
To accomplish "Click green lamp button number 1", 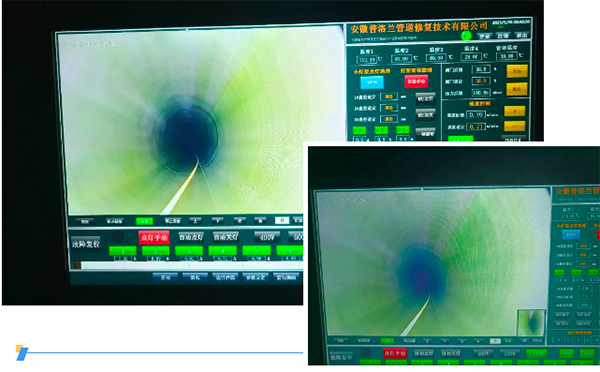I will pyautogui.click(x=123, y=251).
